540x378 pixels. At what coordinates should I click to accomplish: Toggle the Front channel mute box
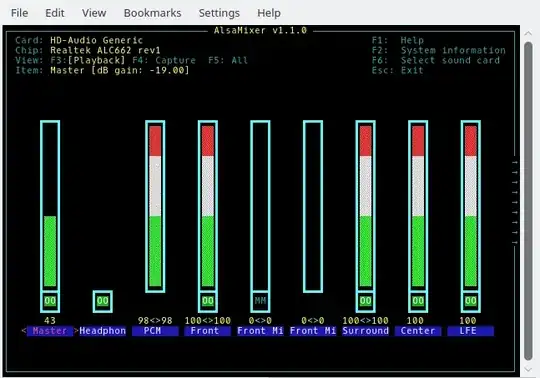pos(208,301)
